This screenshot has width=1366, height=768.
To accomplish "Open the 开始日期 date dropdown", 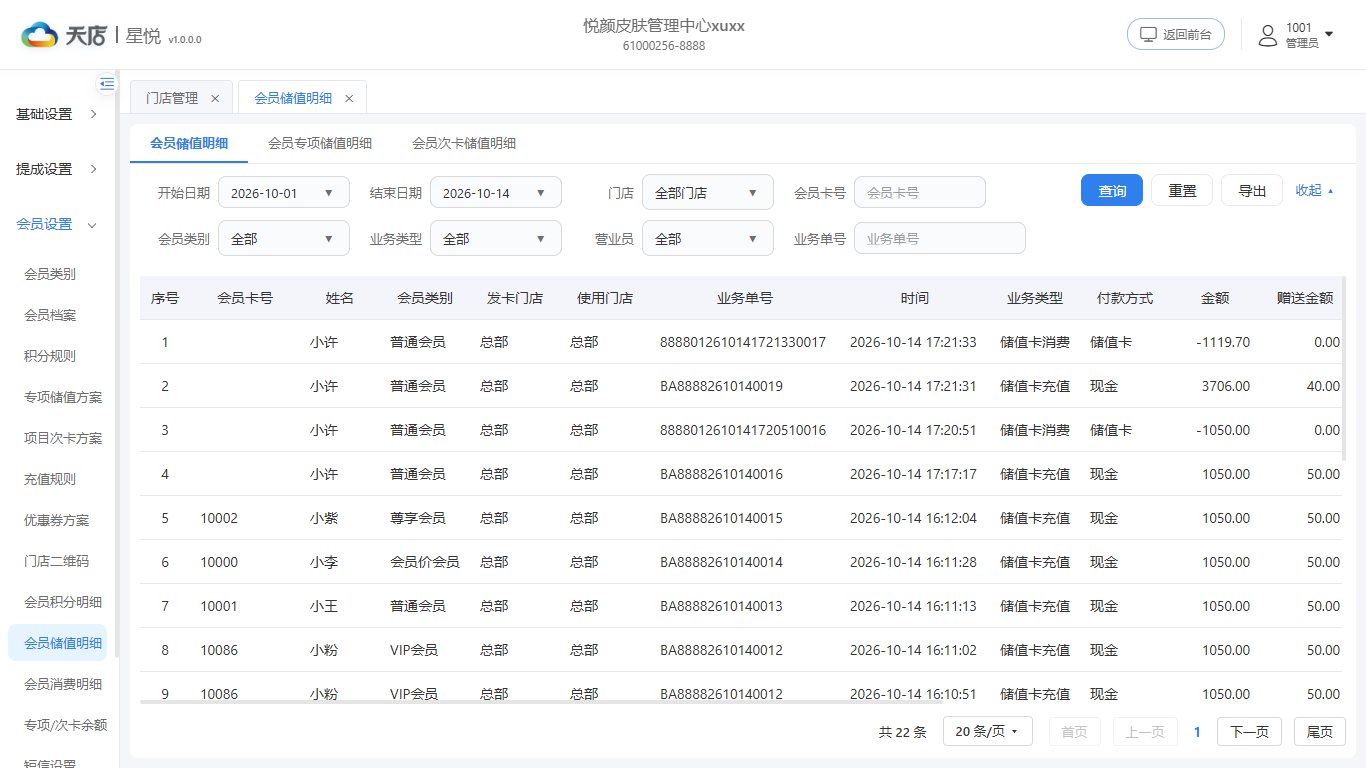I will point(284,193).
